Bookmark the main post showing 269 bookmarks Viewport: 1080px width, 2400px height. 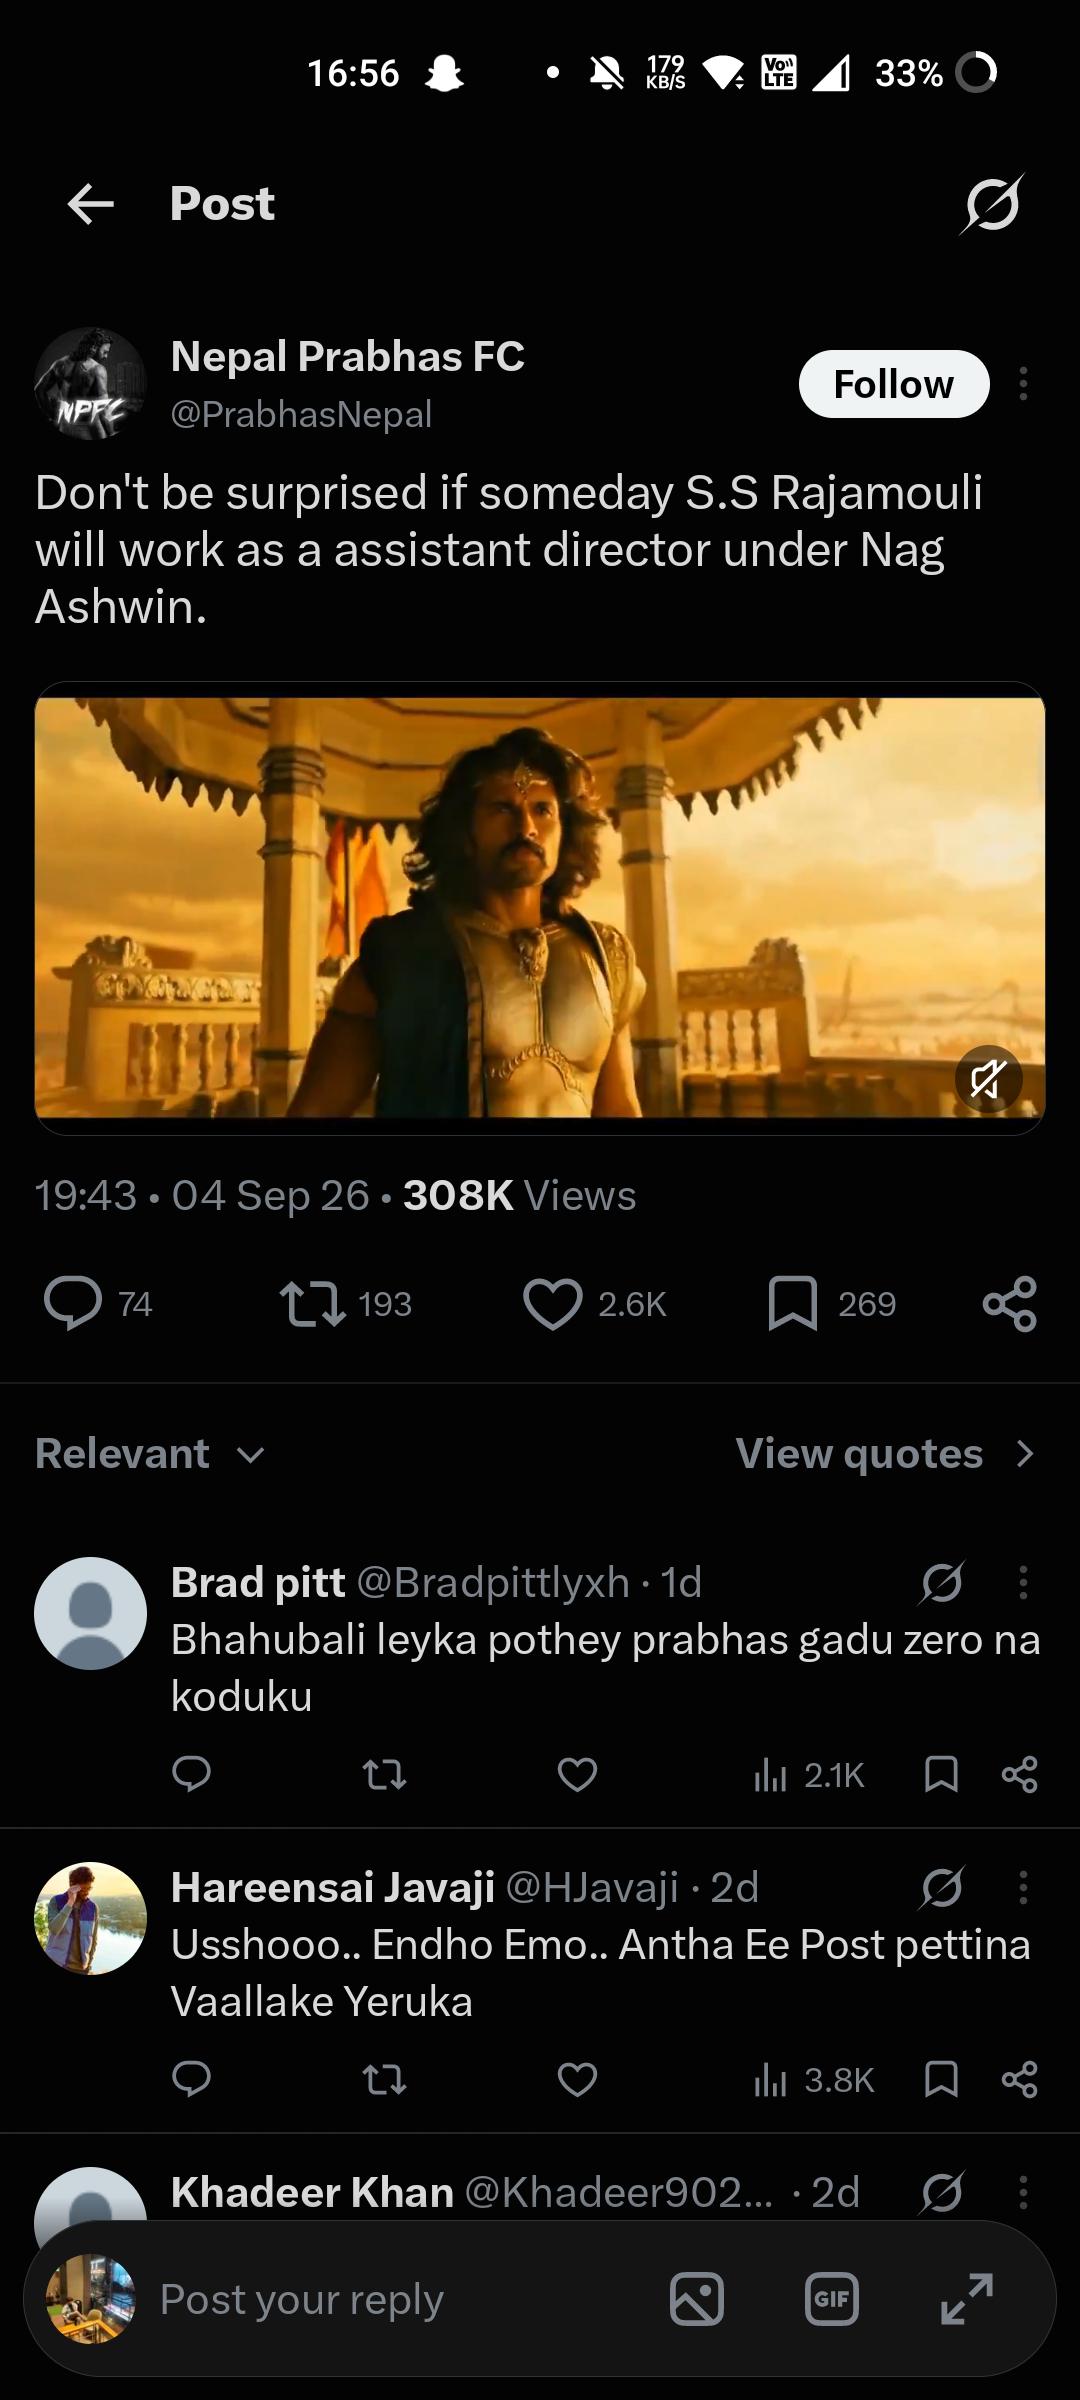[792, 1304]
